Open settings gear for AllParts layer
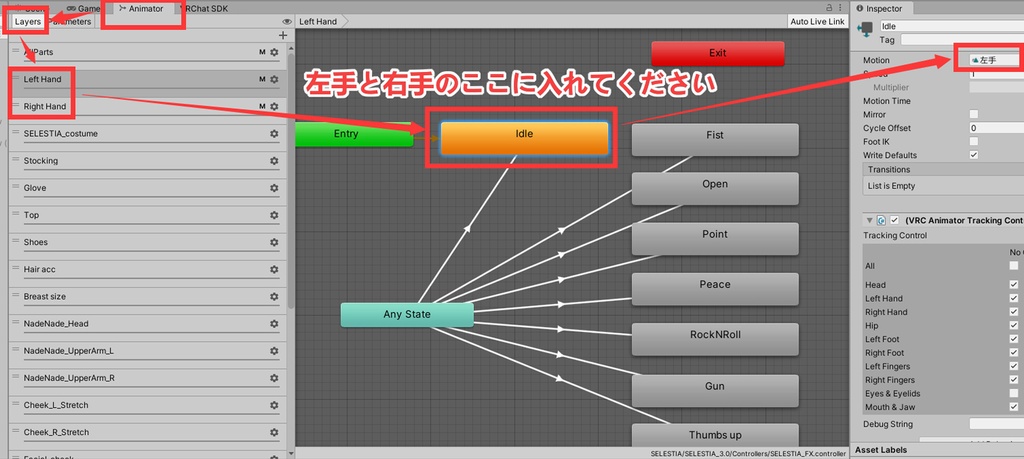This screenshot has height=459, width=1024. [274, 52]
